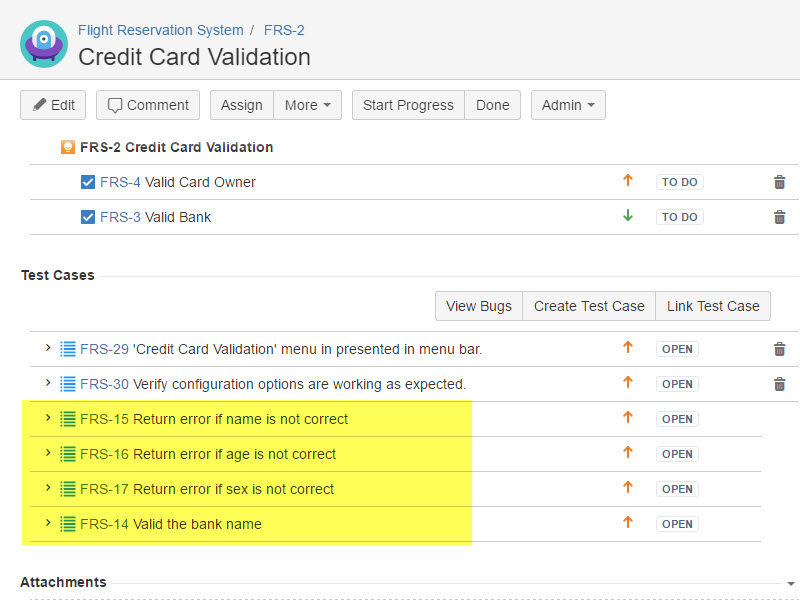Open the More dropdown menu

(308, 105)
